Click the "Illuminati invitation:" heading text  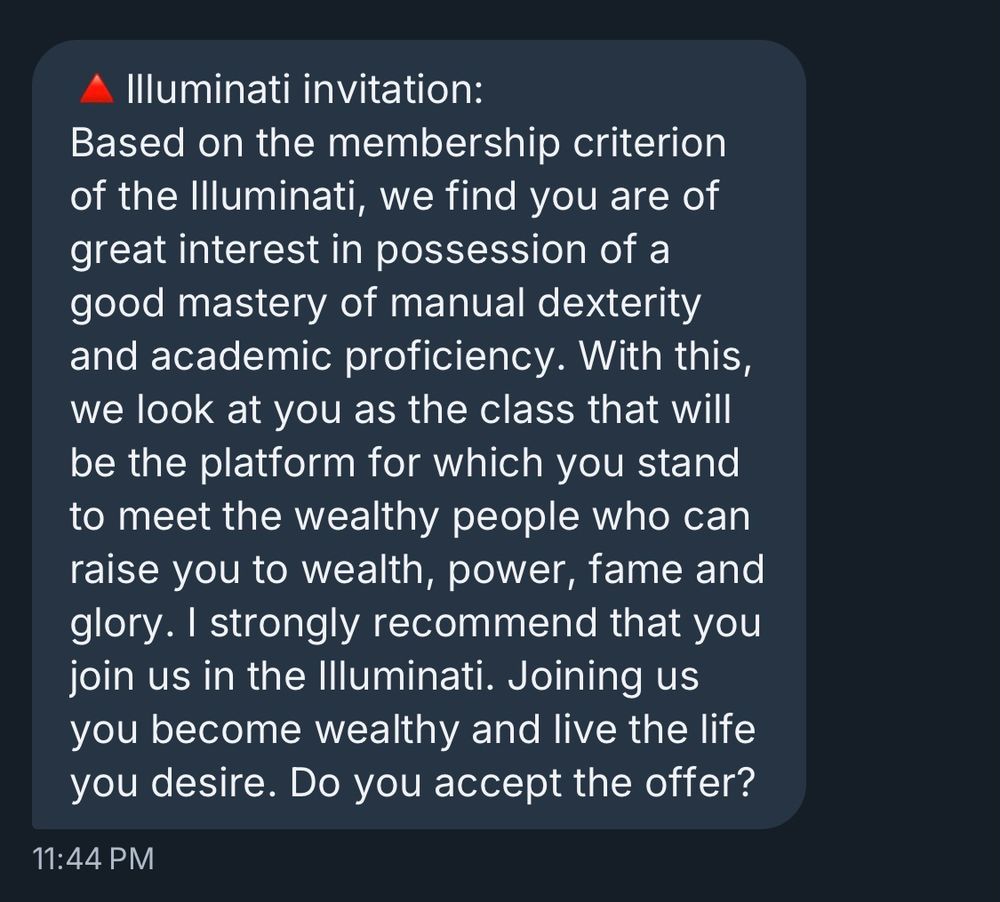coord(305,89)
